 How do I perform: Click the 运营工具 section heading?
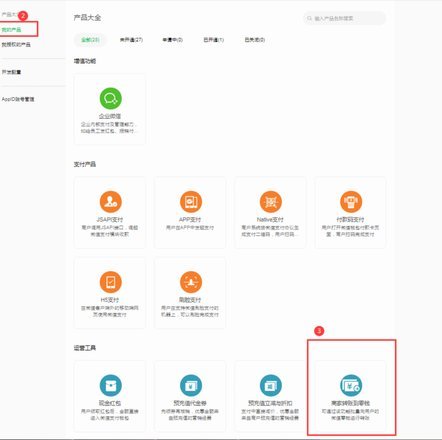click(x=85, y=348)
